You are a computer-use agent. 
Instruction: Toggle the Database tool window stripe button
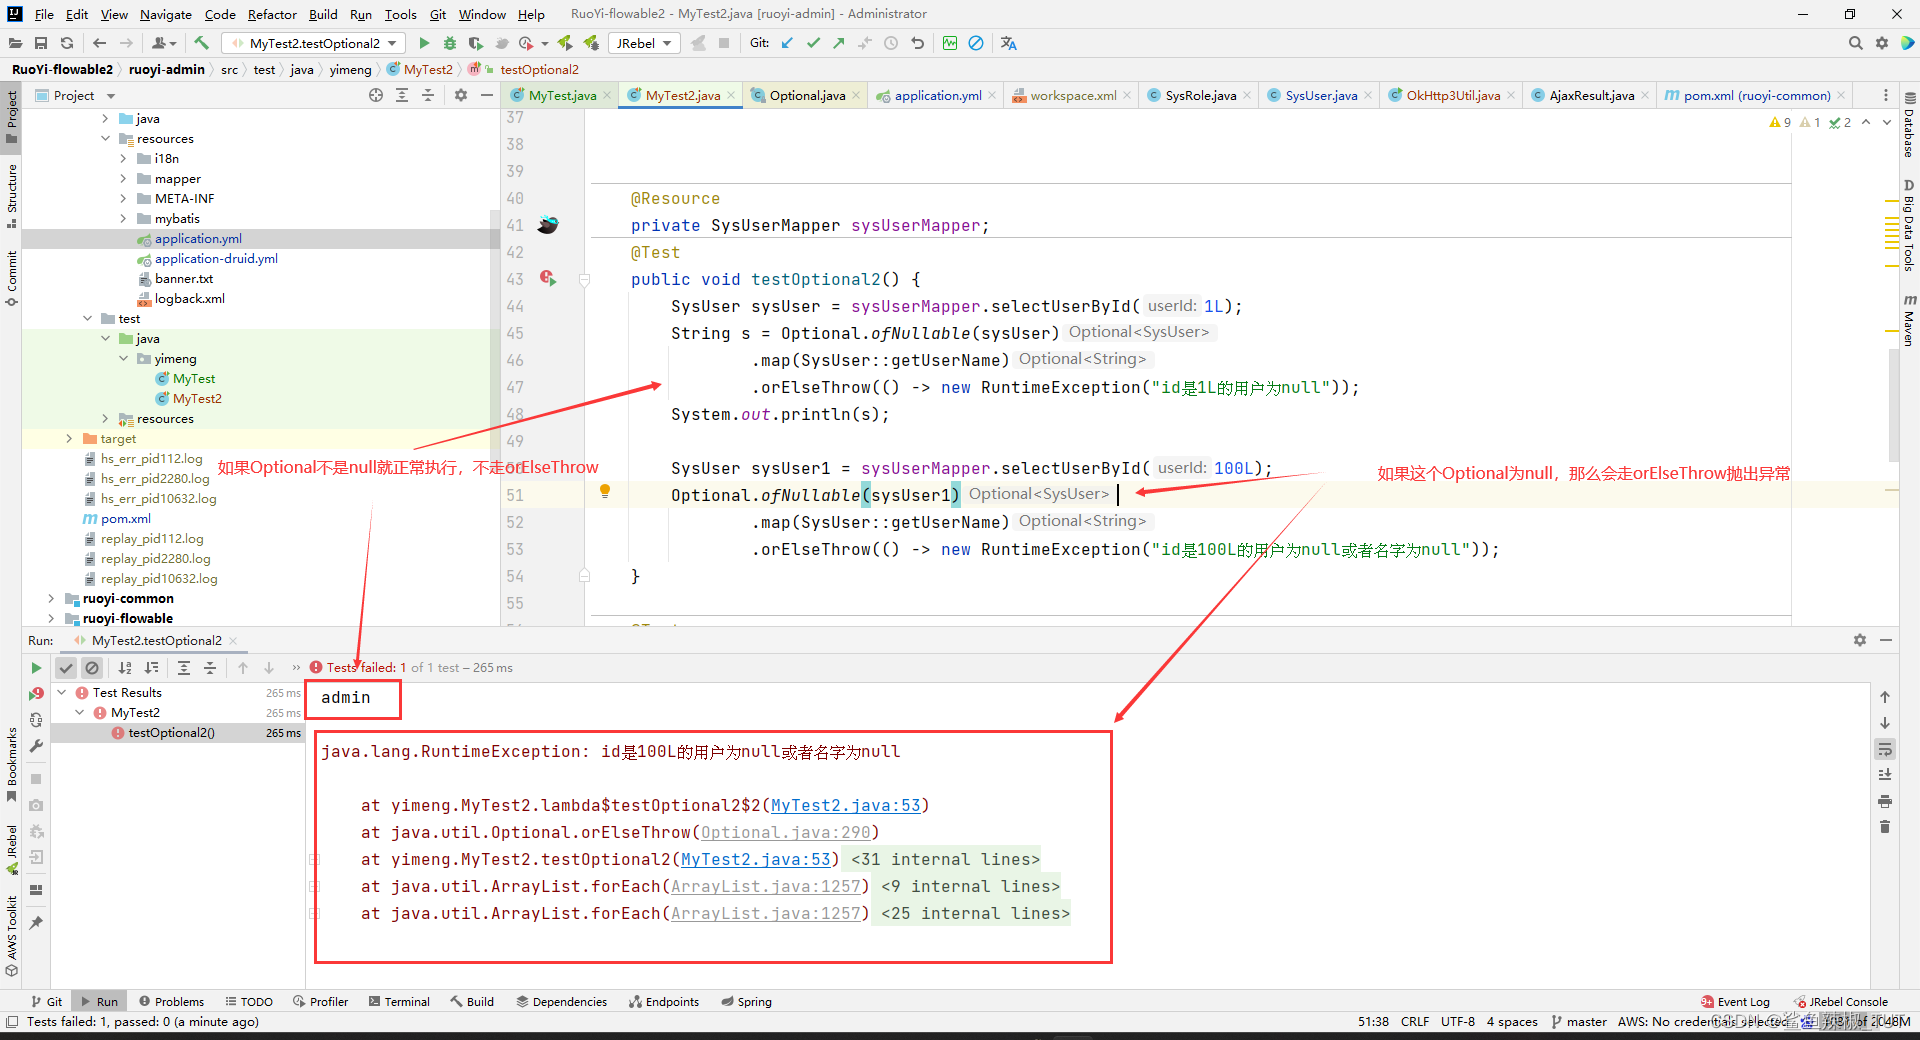tap(1909, 125)
